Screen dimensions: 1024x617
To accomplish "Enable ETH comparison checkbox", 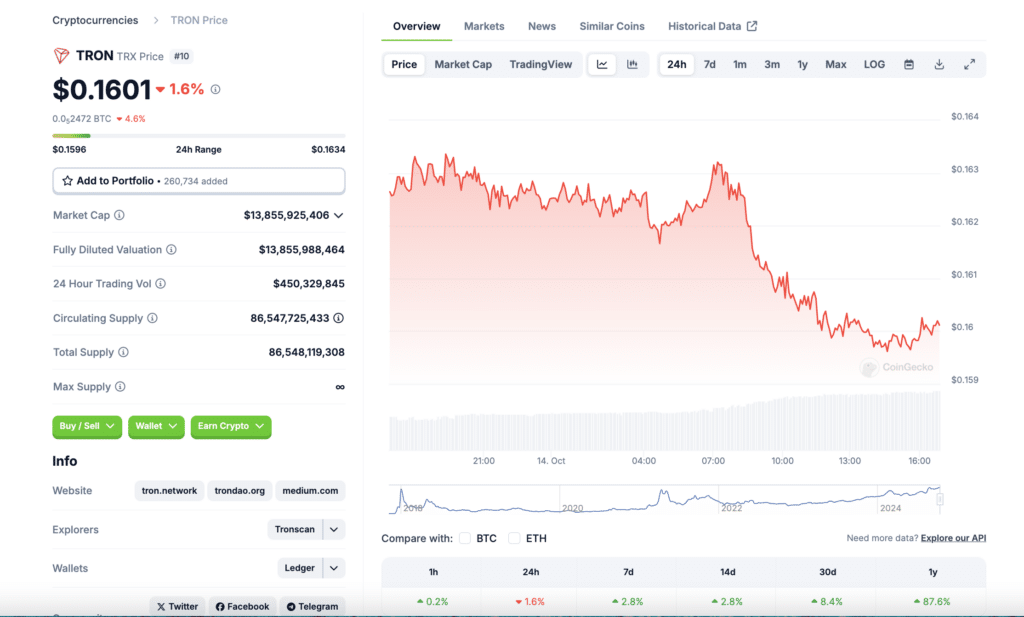I will coord(515,538).
